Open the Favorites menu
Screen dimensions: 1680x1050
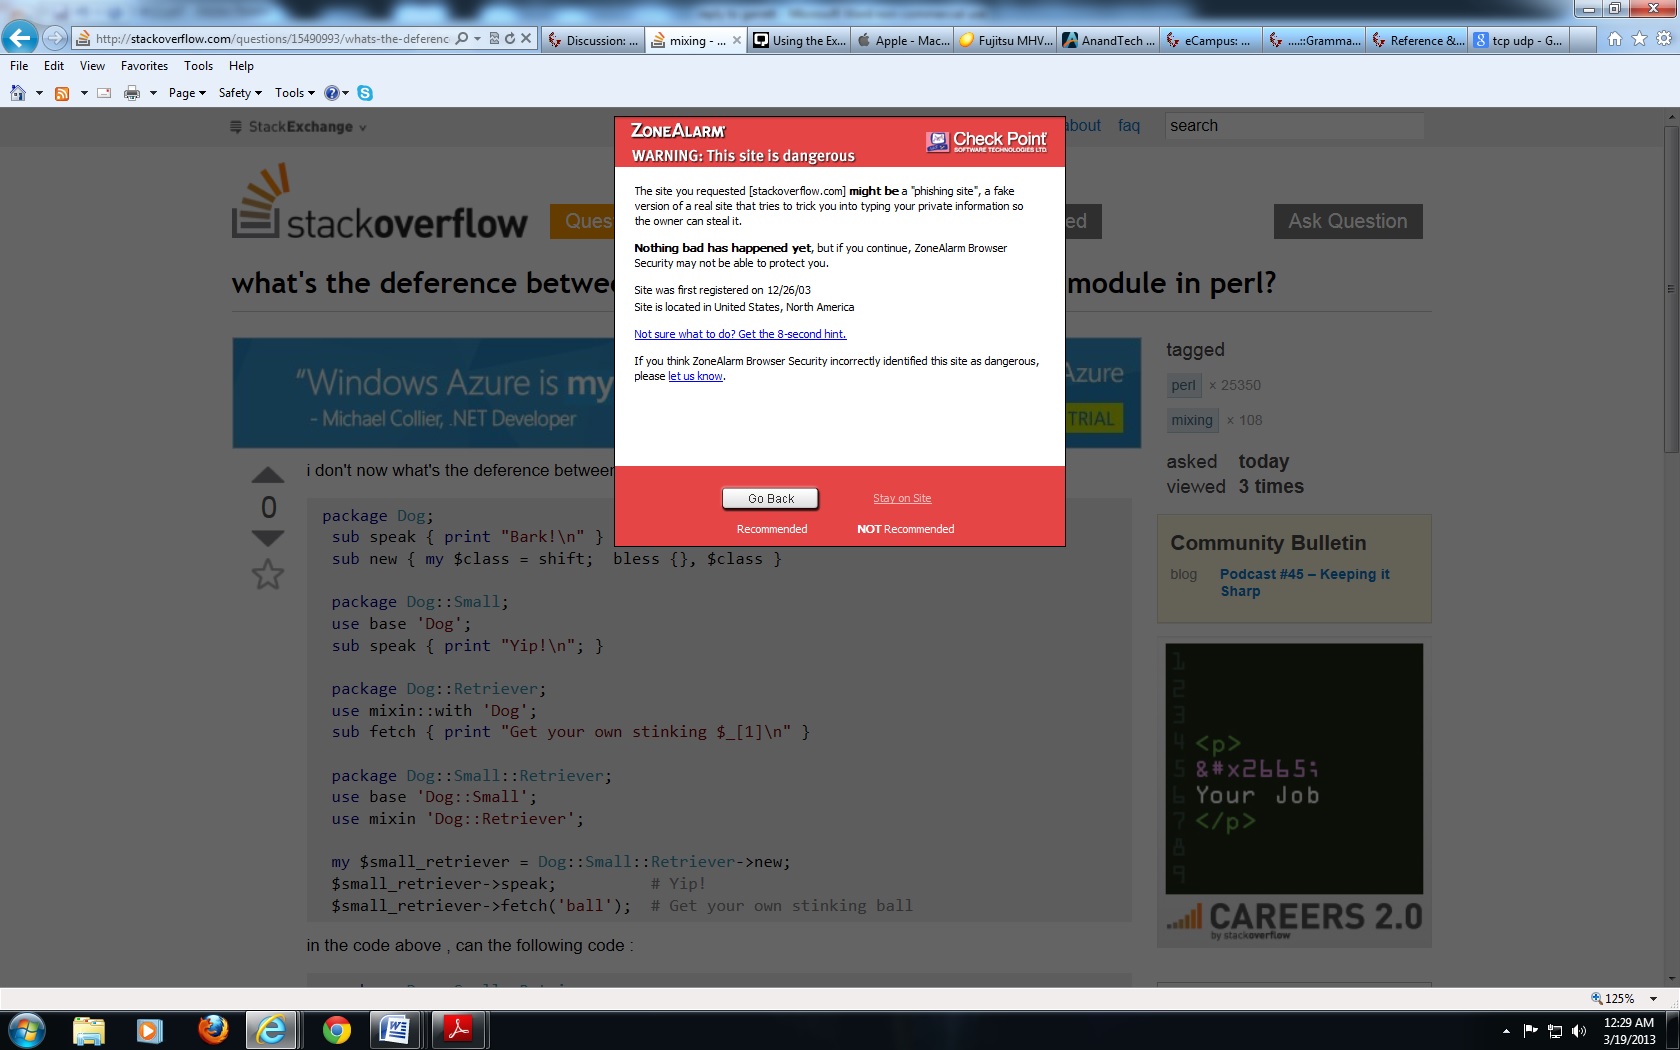pyautogui.click(x=144, y=66)
